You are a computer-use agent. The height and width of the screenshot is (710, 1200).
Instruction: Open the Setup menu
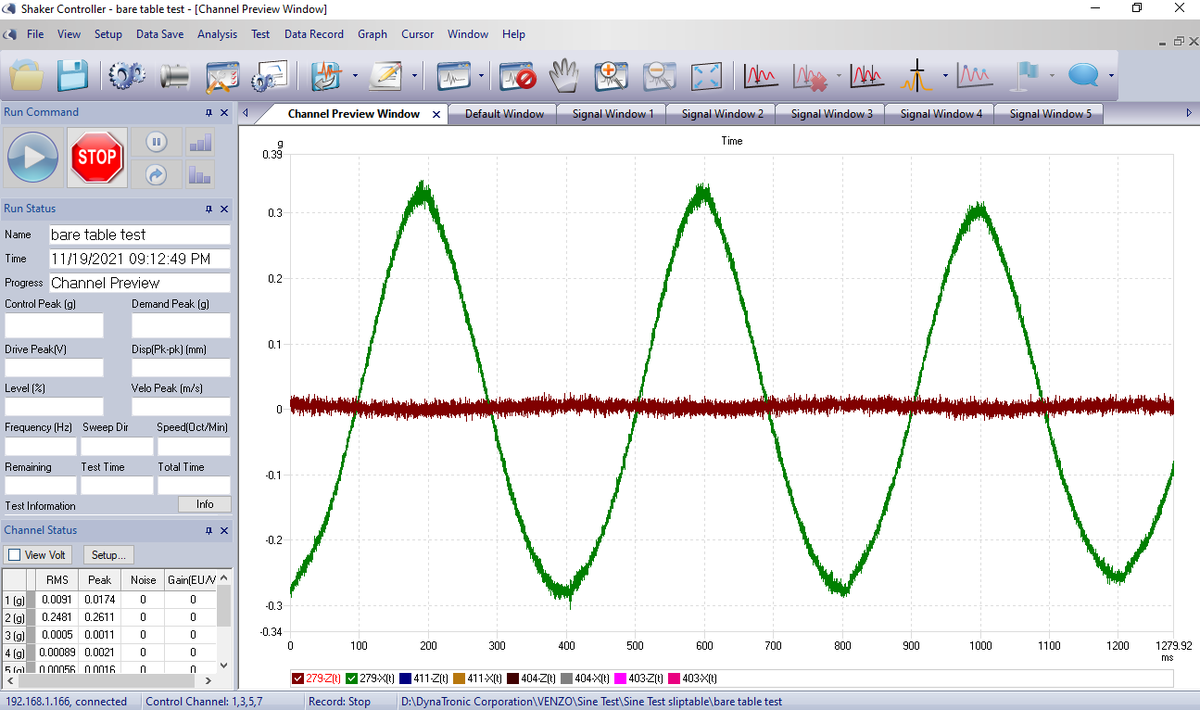coord(108,34)
